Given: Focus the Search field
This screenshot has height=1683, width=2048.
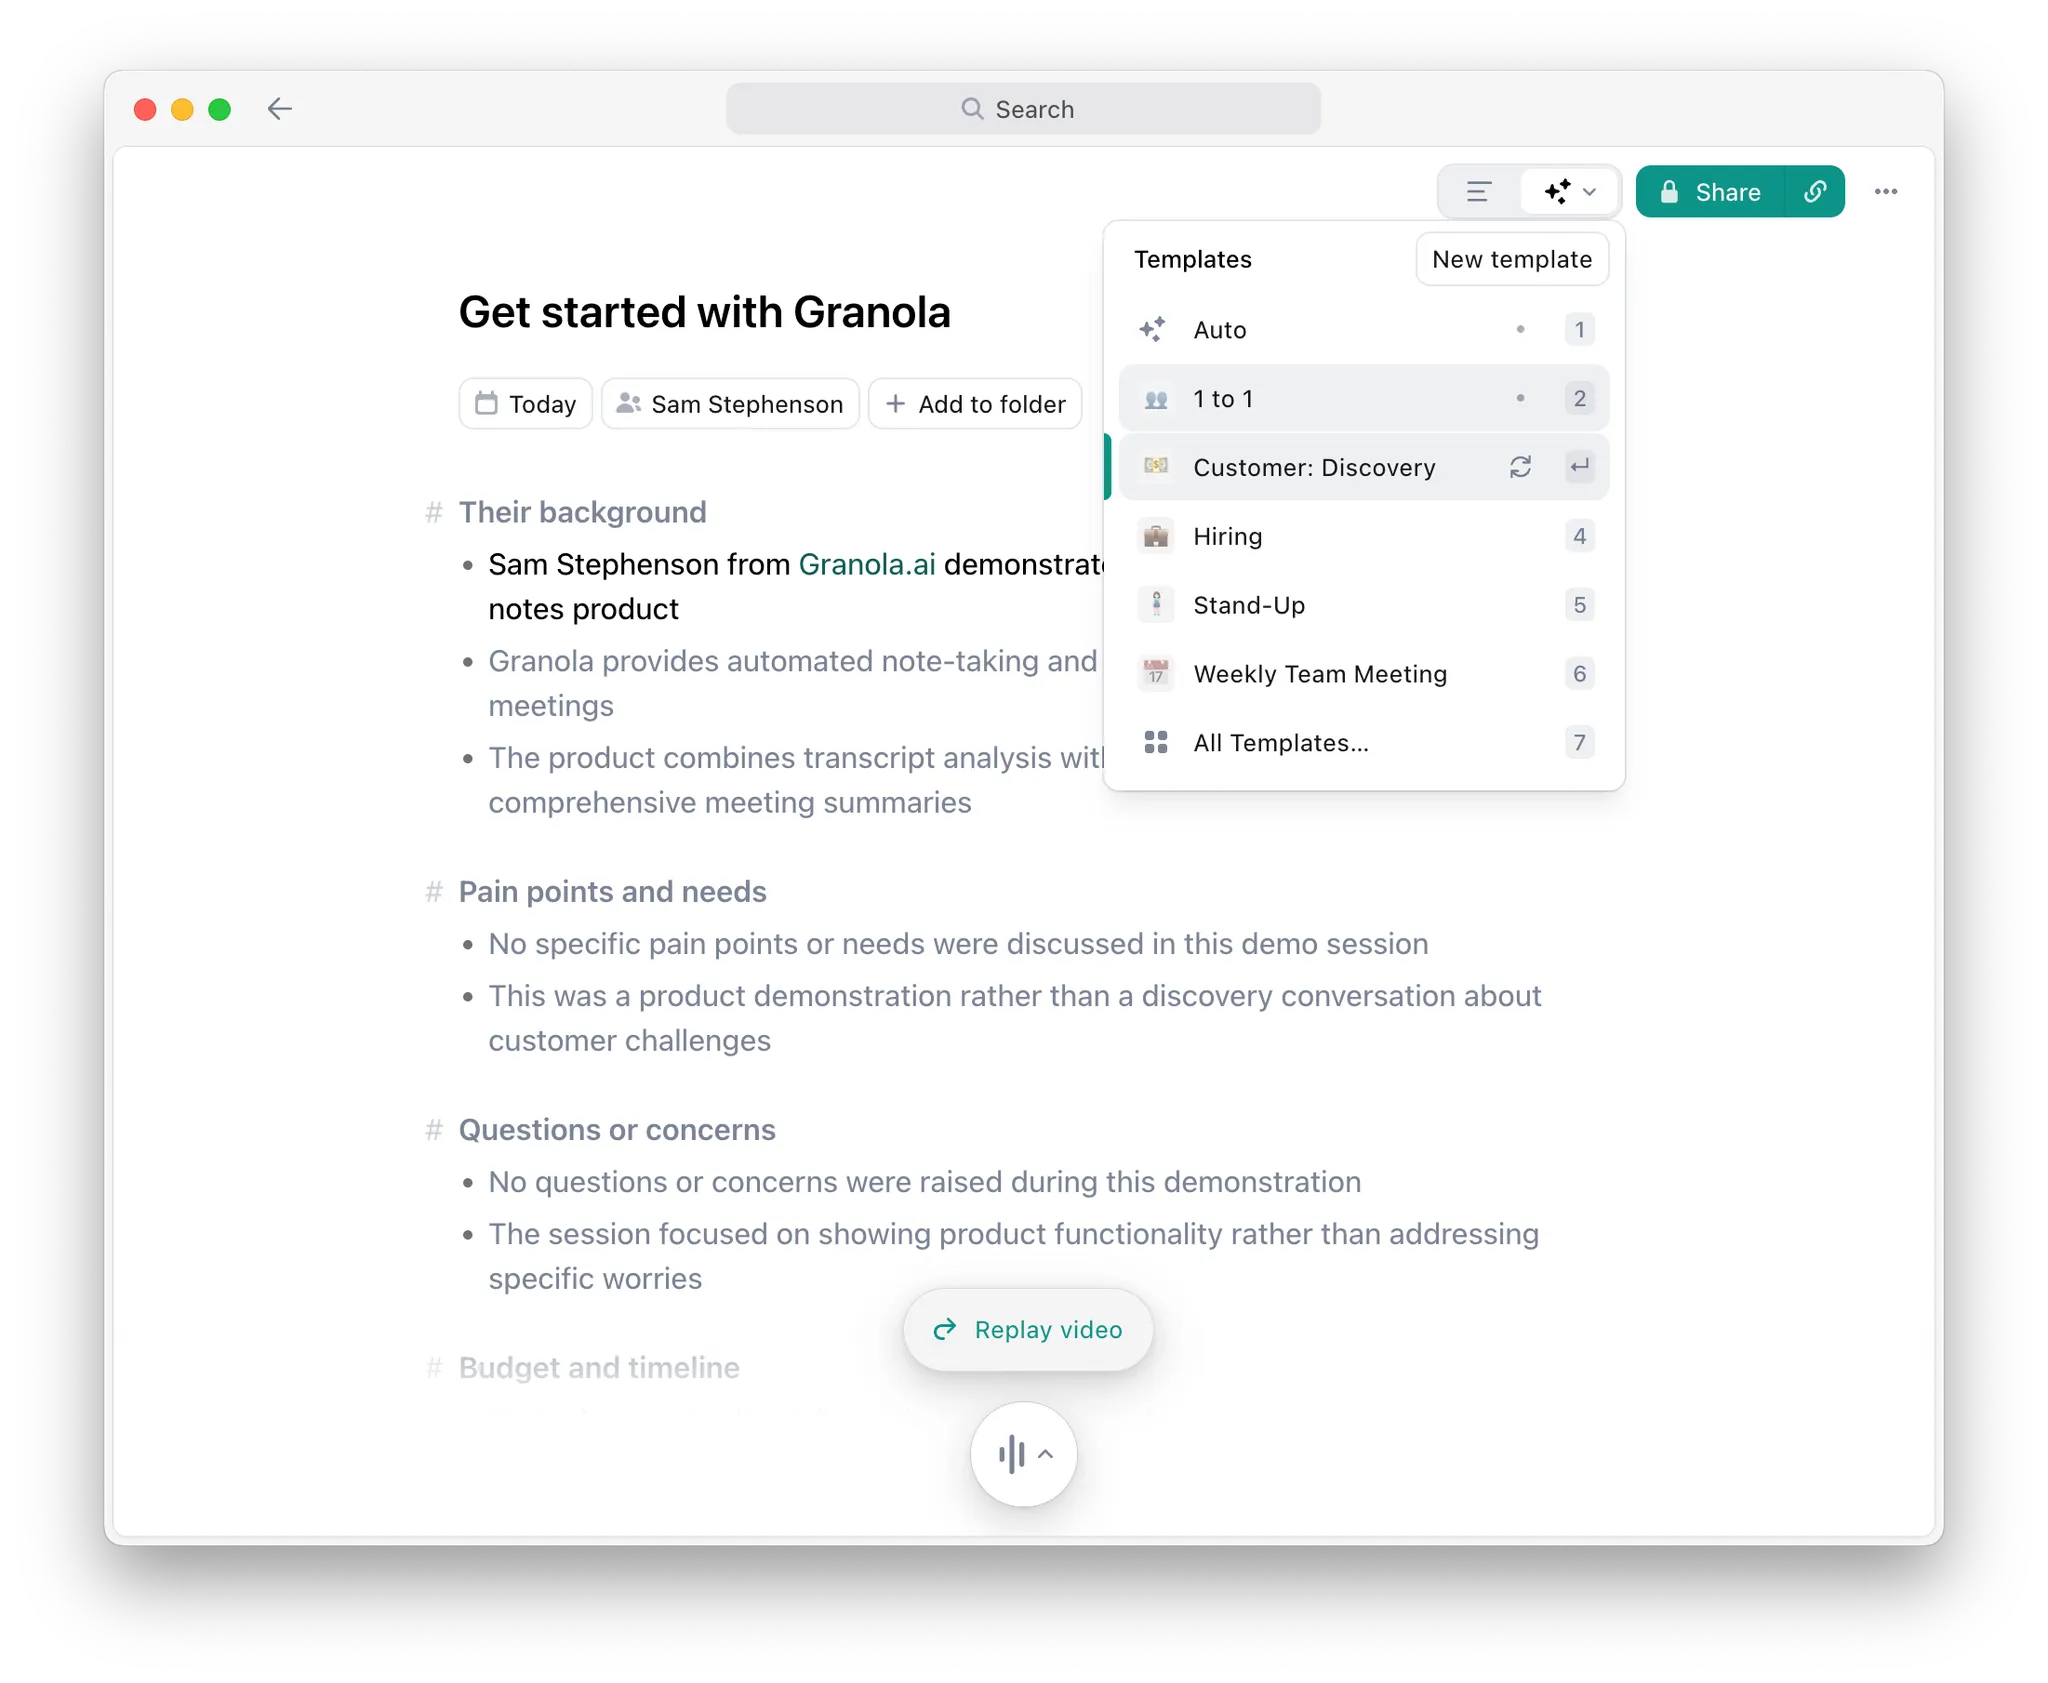Looking at the screenshot, I should pos(1023,109).
